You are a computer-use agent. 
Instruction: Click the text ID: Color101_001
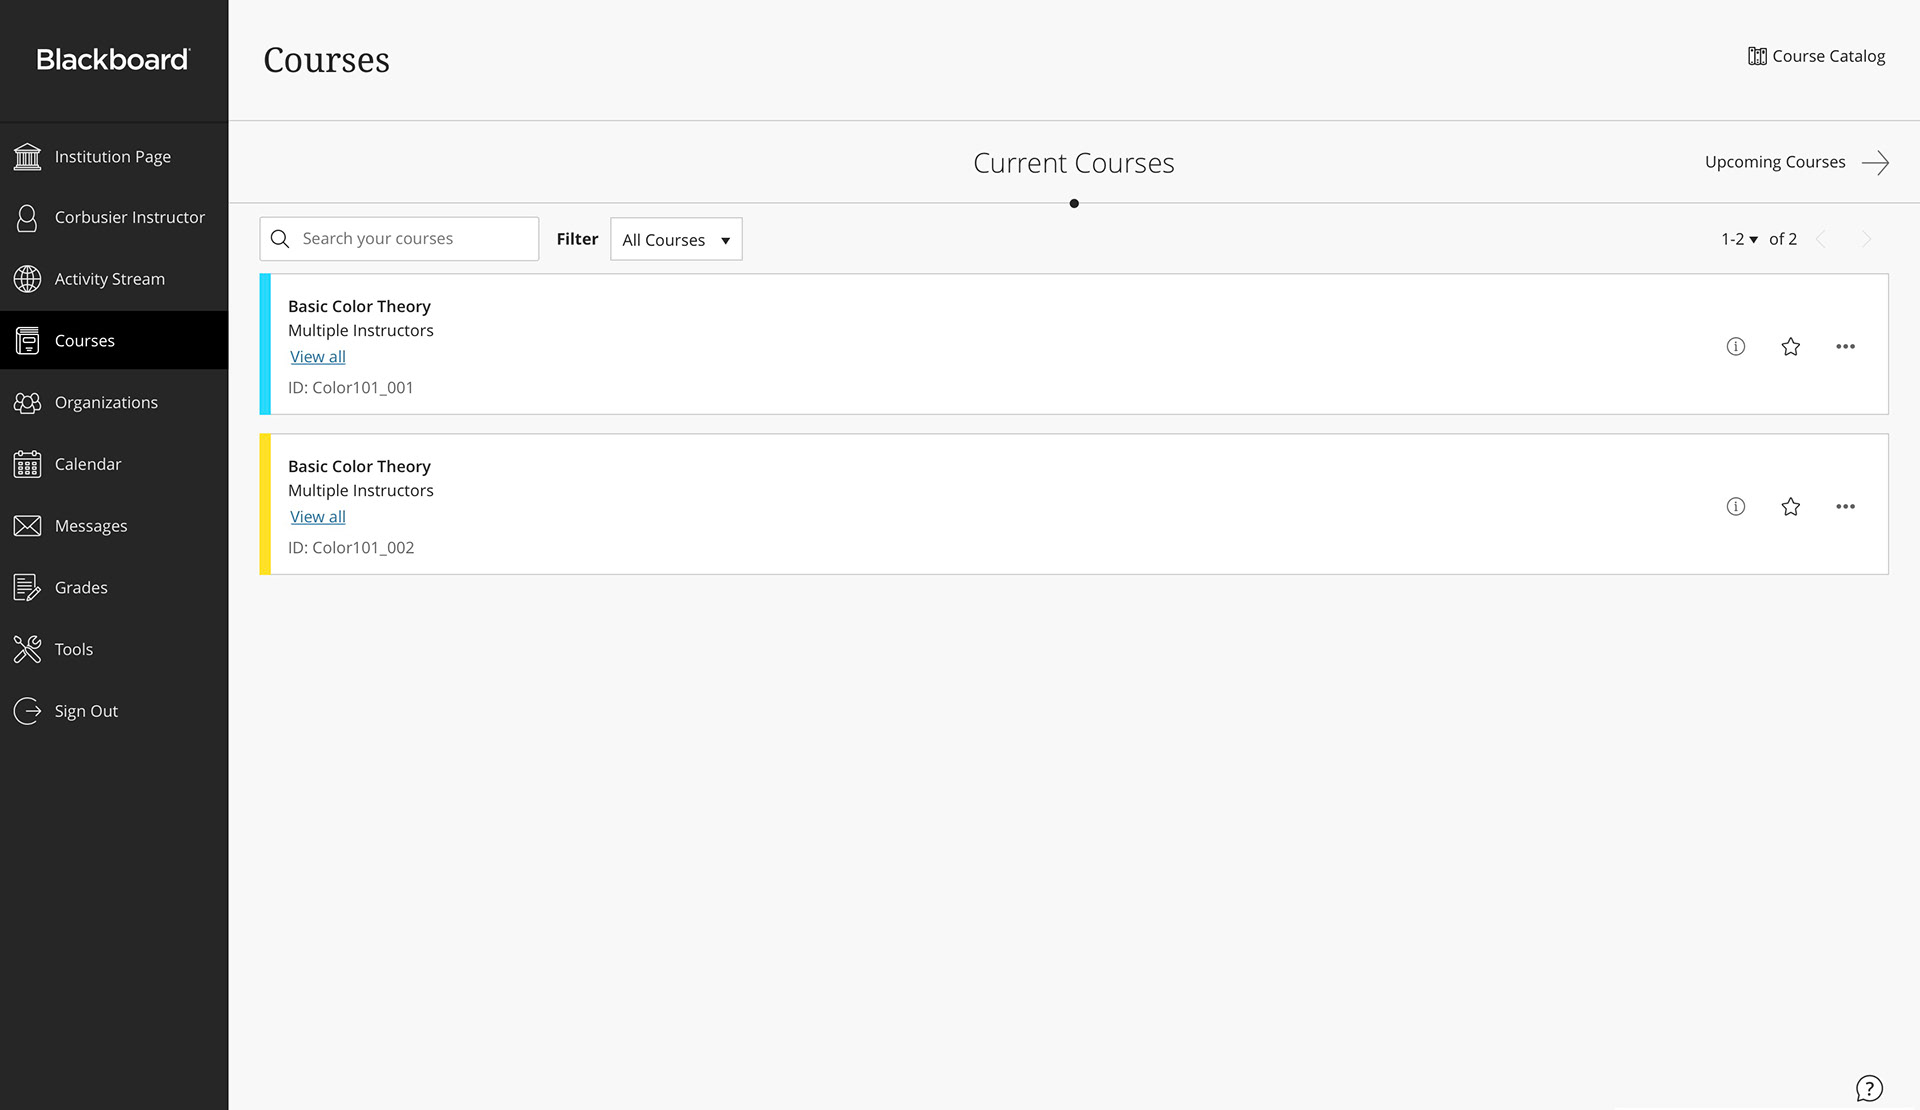point(350,388)
